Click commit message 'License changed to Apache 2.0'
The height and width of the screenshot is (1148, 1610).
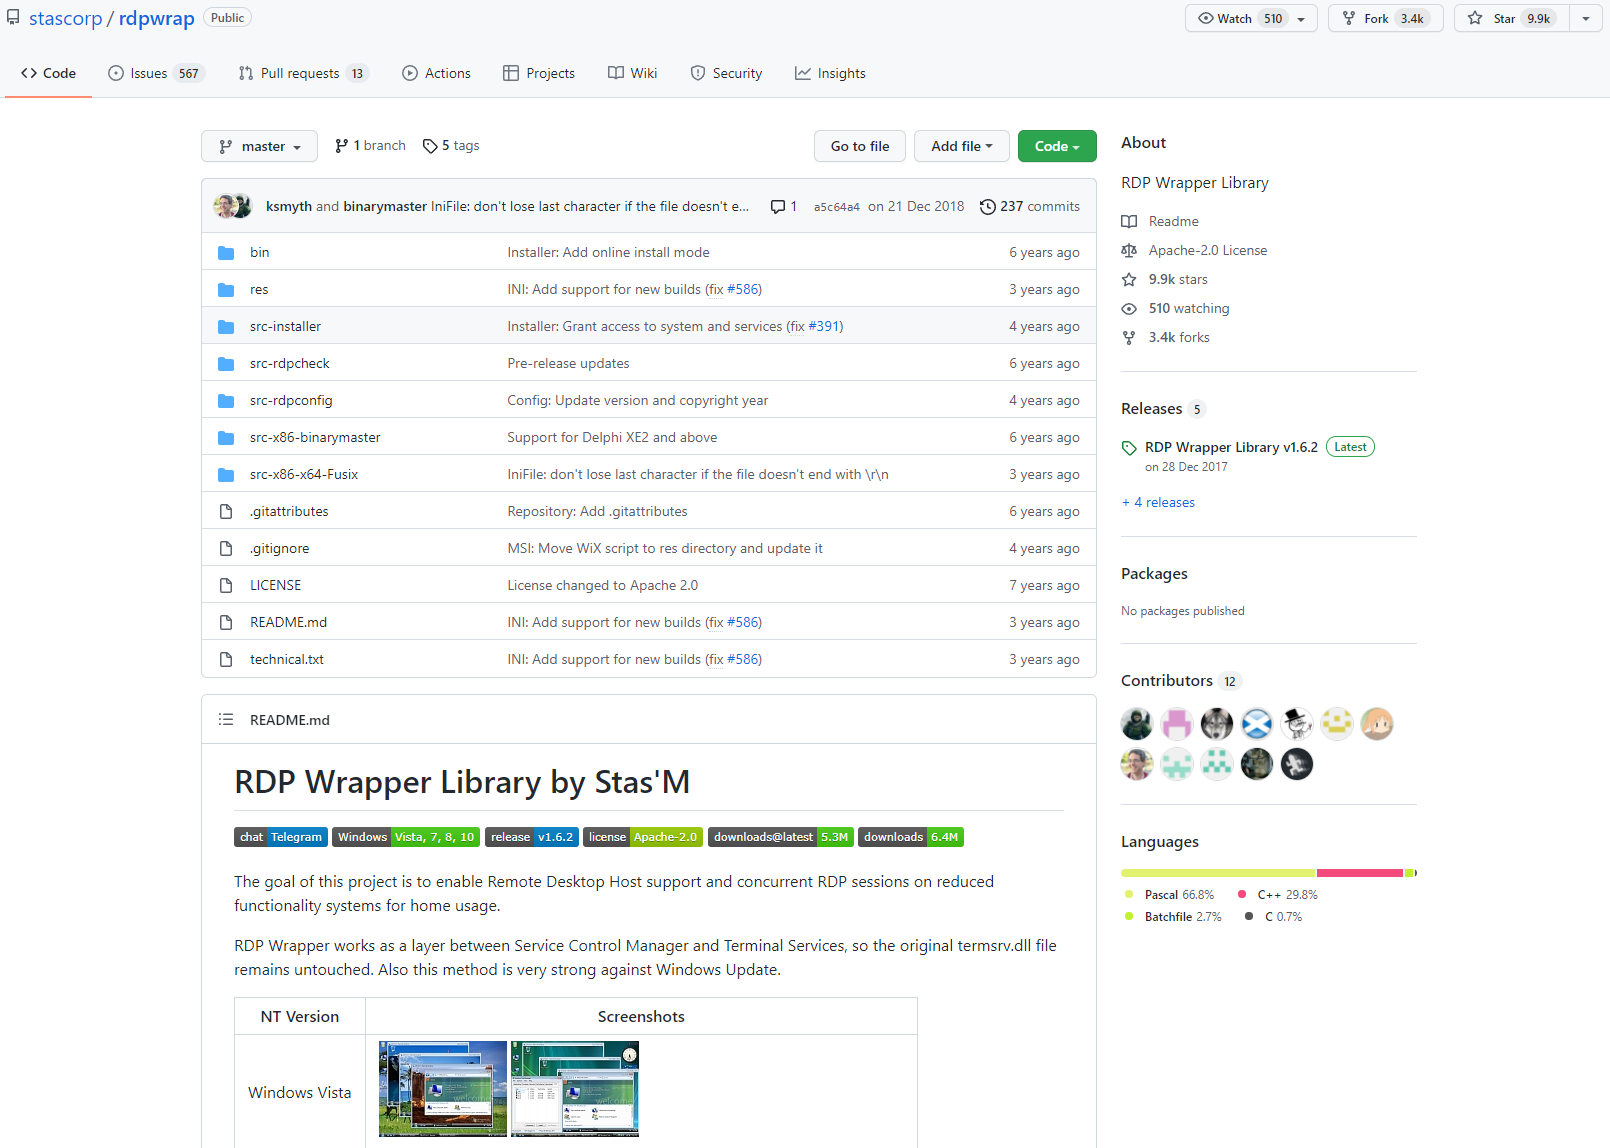point(602,586)
